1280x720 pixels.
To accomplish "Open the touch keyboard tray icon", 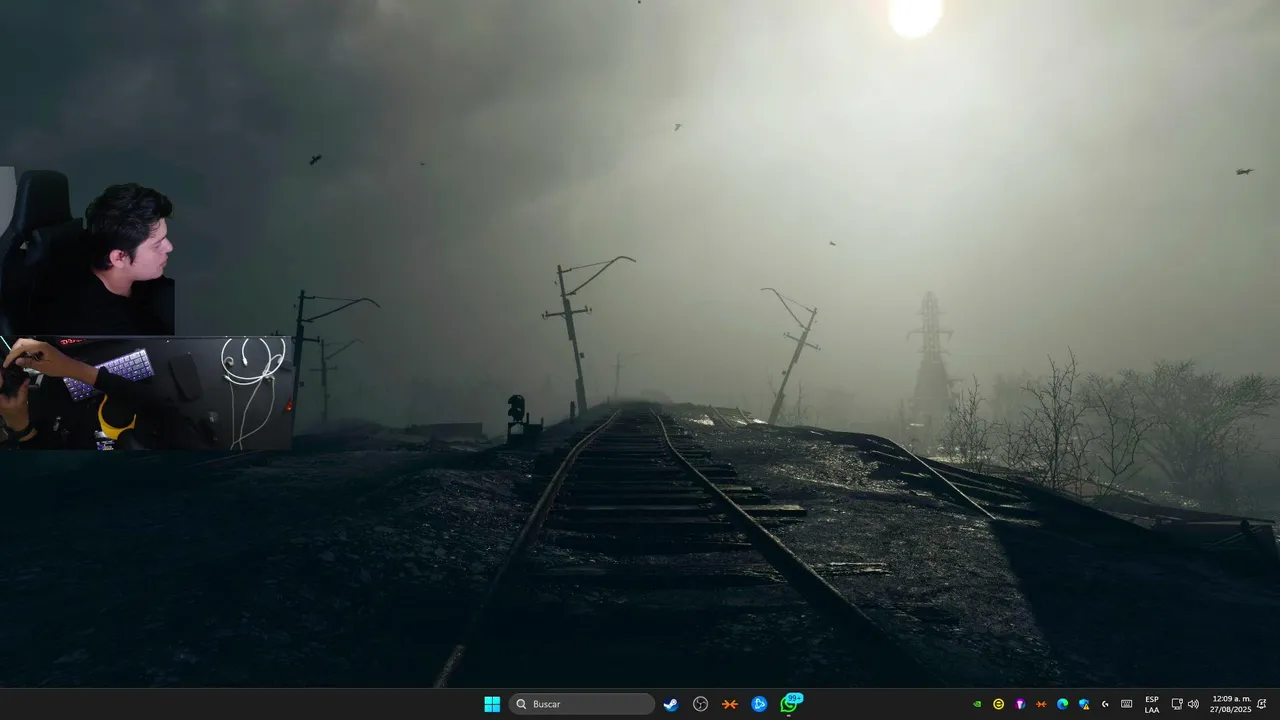I will pyautogui.click(x=1127, y=704).
